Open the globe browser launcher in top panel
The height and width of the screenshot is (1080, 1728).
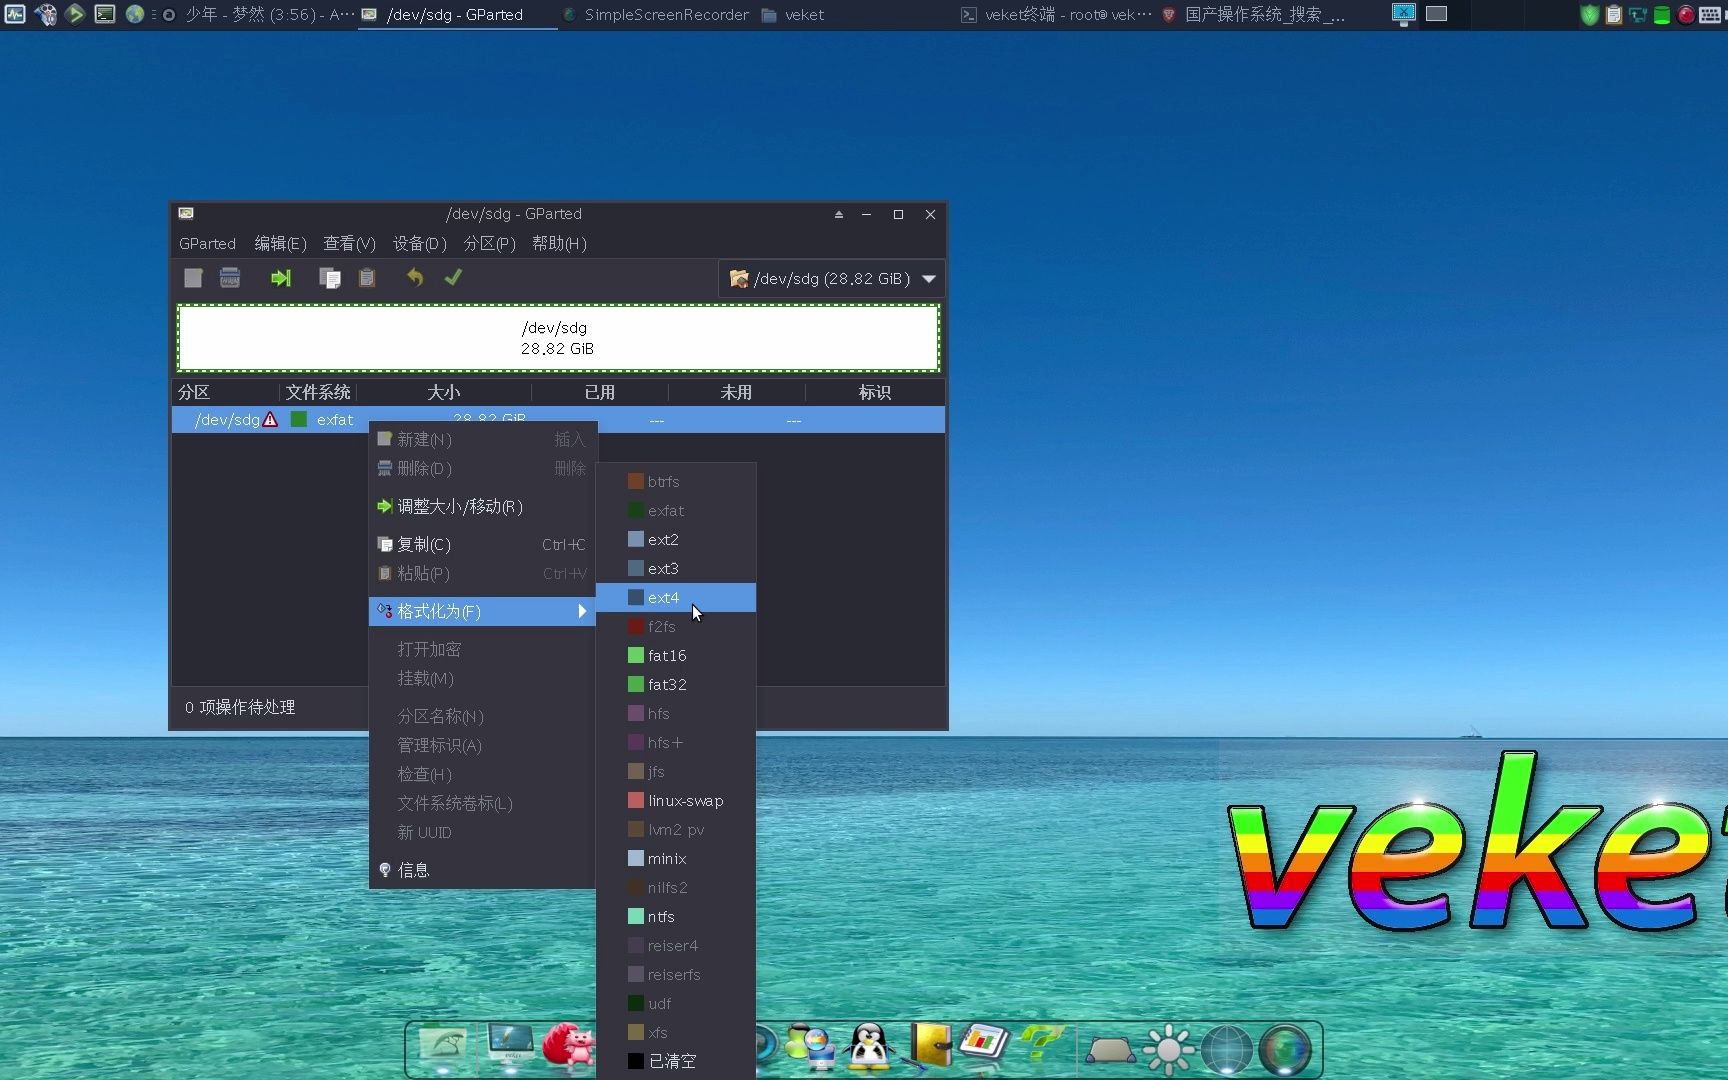pos(135,14)
